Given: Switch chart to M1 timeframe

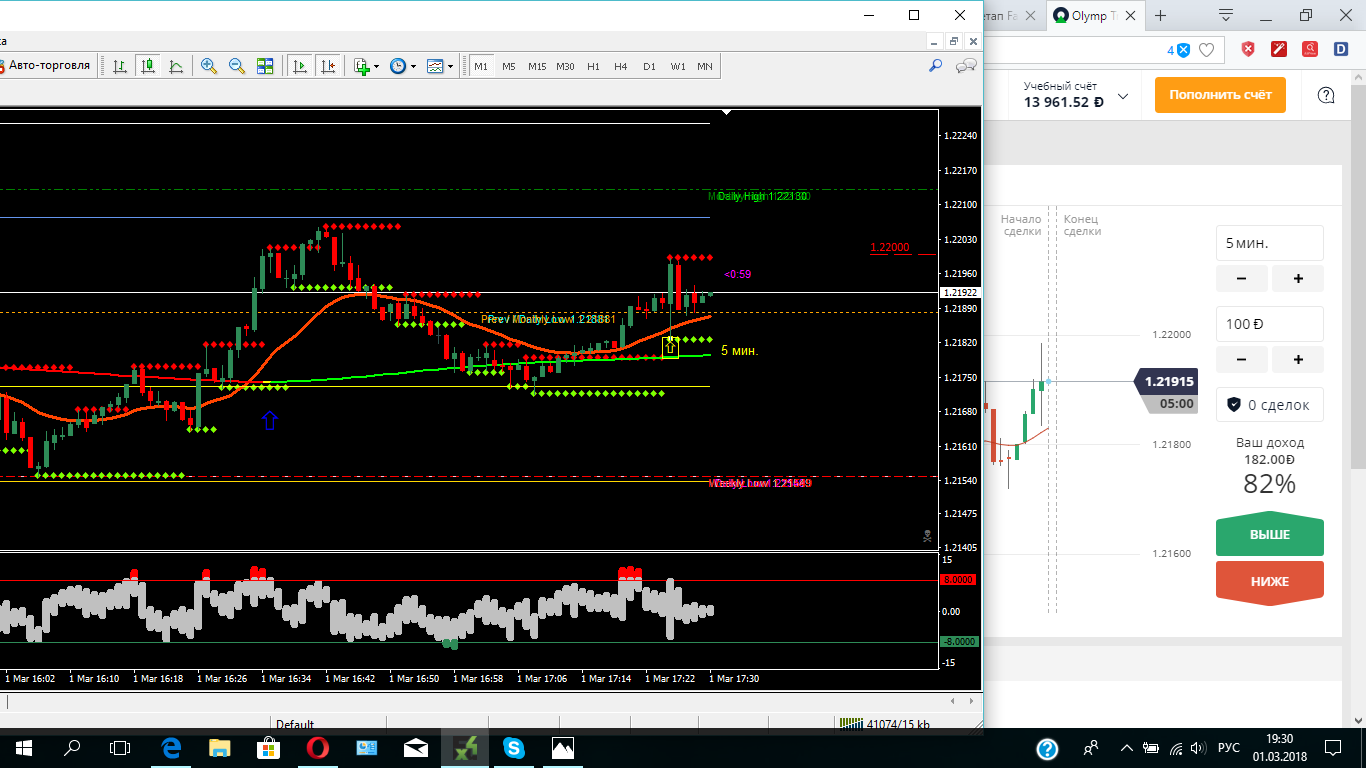Looking at the screenshot, I should point(481,66).
